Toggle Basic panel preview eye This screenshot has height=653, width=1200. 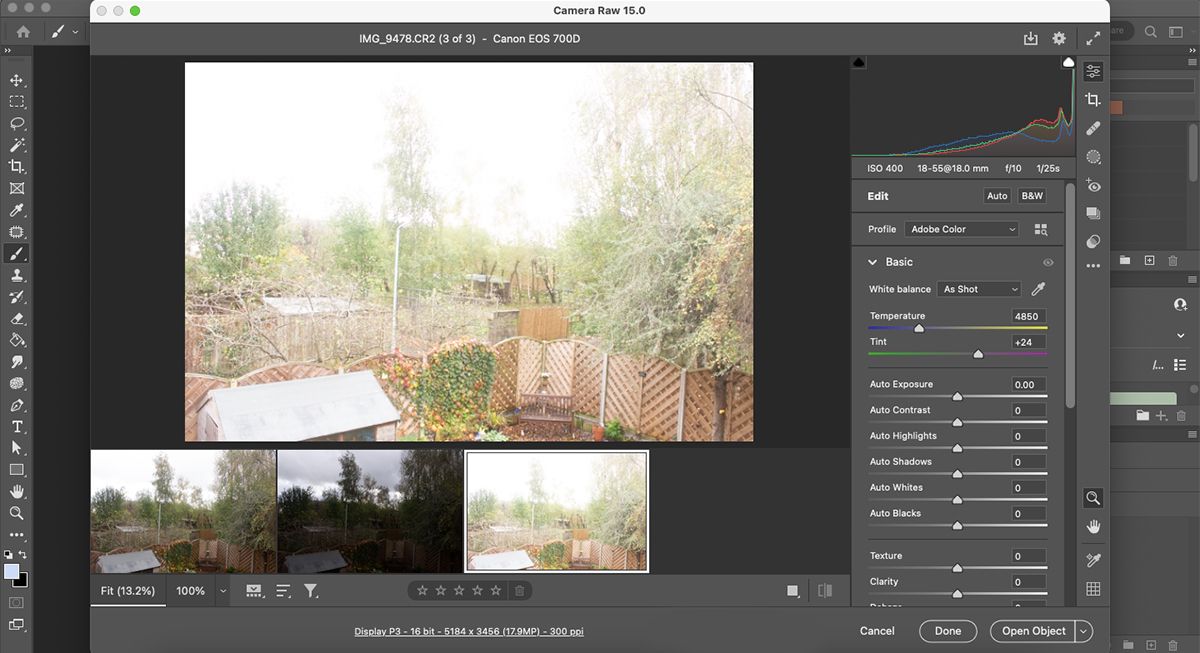point(1048,261)
